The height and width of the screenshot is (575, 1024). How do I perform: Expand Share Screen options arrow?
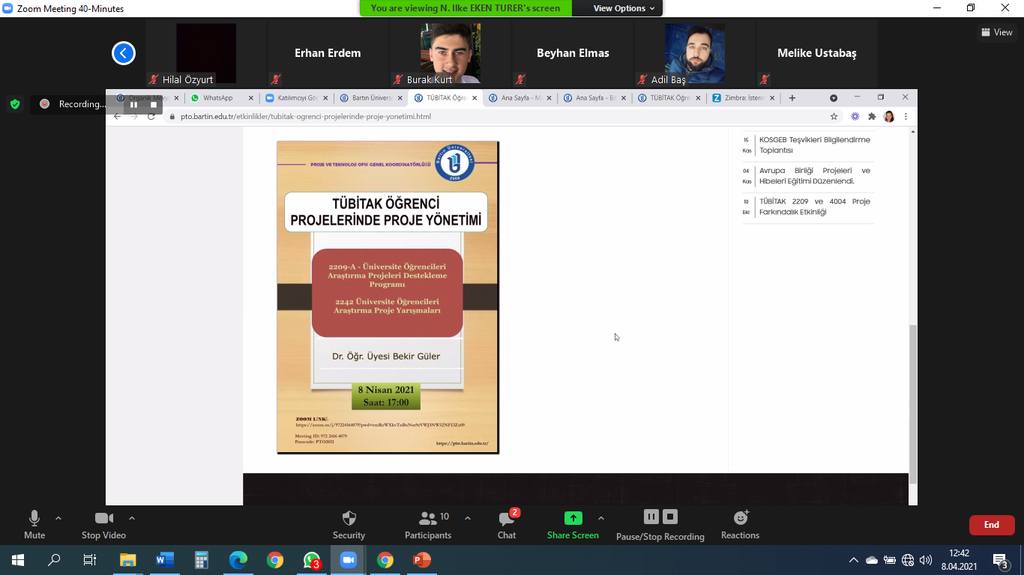[x=601, y=518]
